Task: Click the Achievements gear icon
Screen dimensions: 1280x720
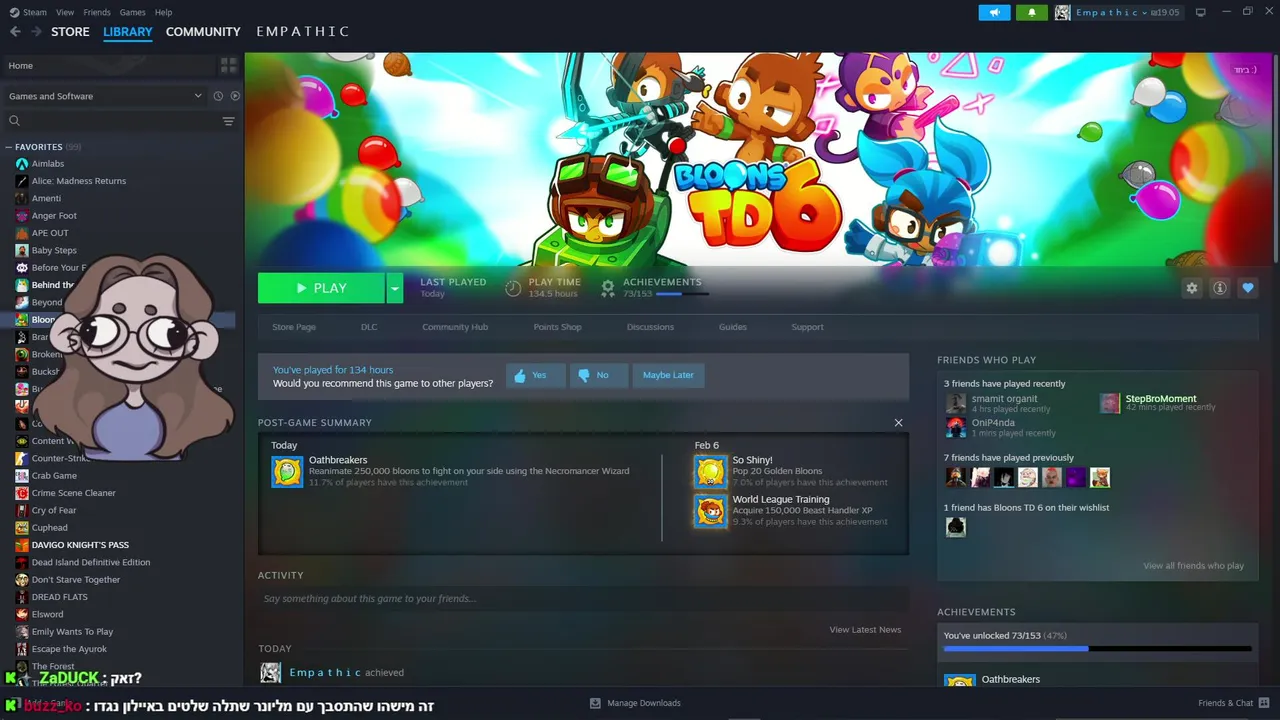Action: 607,288
